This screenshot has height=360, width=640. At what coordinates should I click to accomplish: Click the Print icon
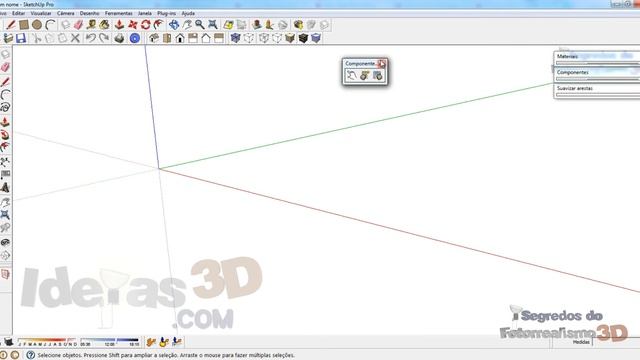[119, 38]
